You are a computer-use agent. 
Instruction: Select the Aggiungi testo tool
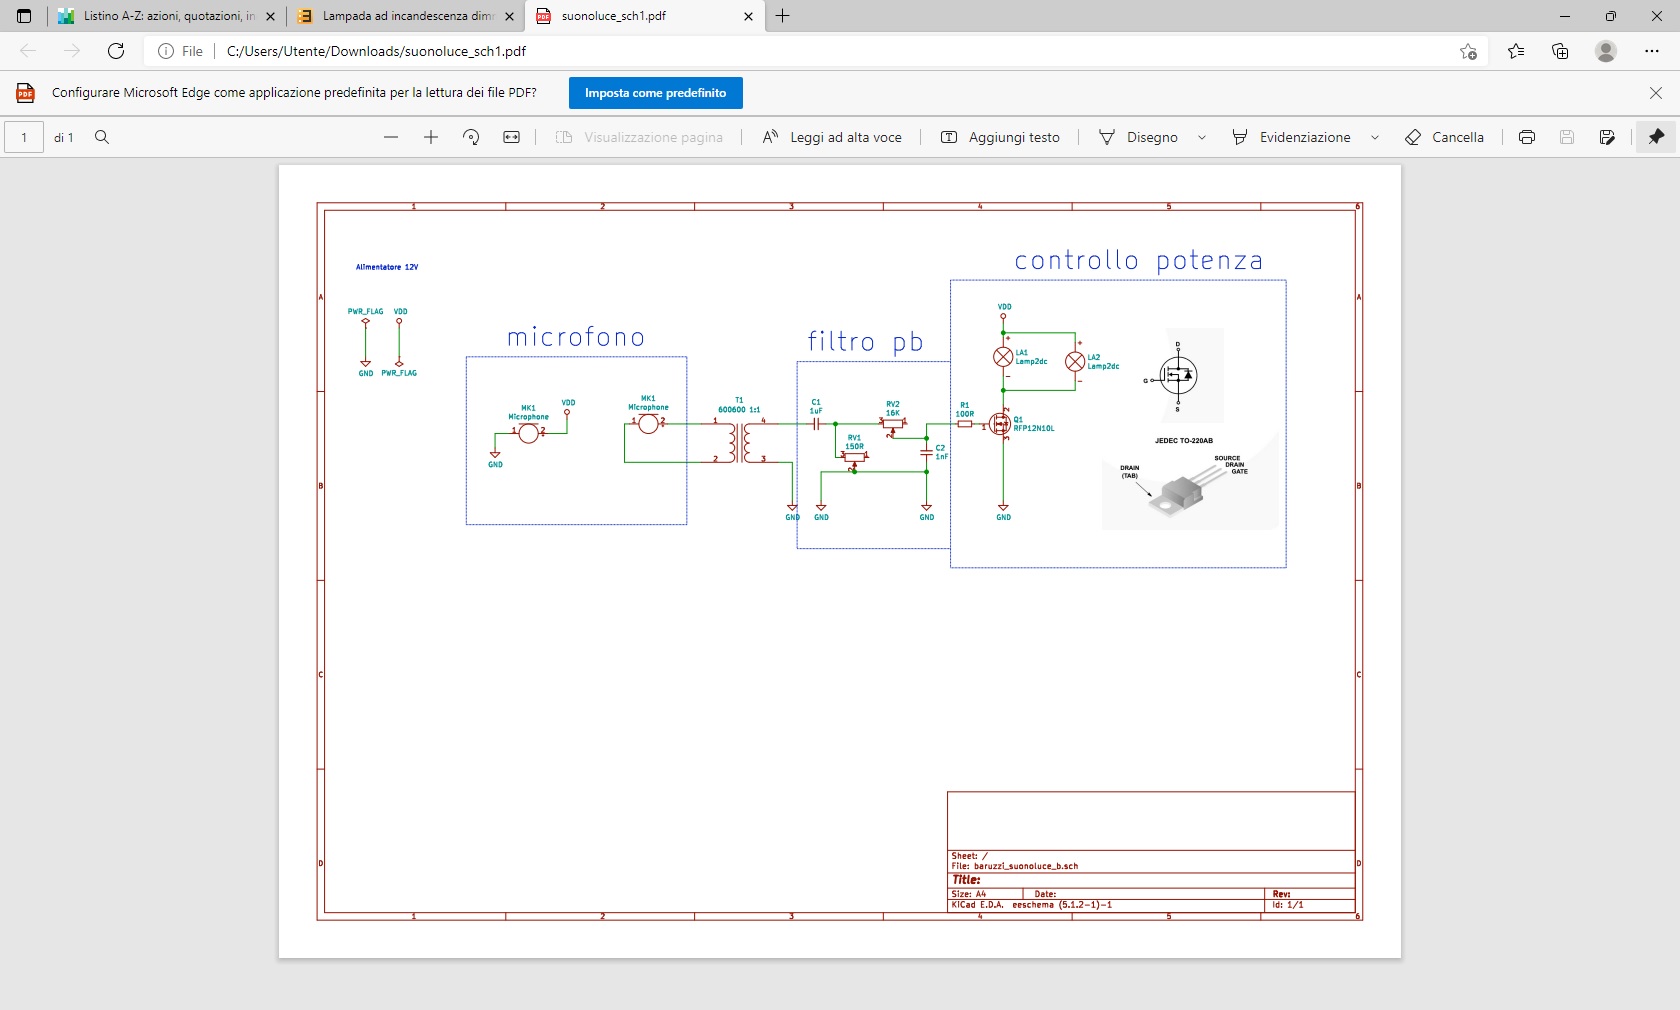coord(1000,137)
